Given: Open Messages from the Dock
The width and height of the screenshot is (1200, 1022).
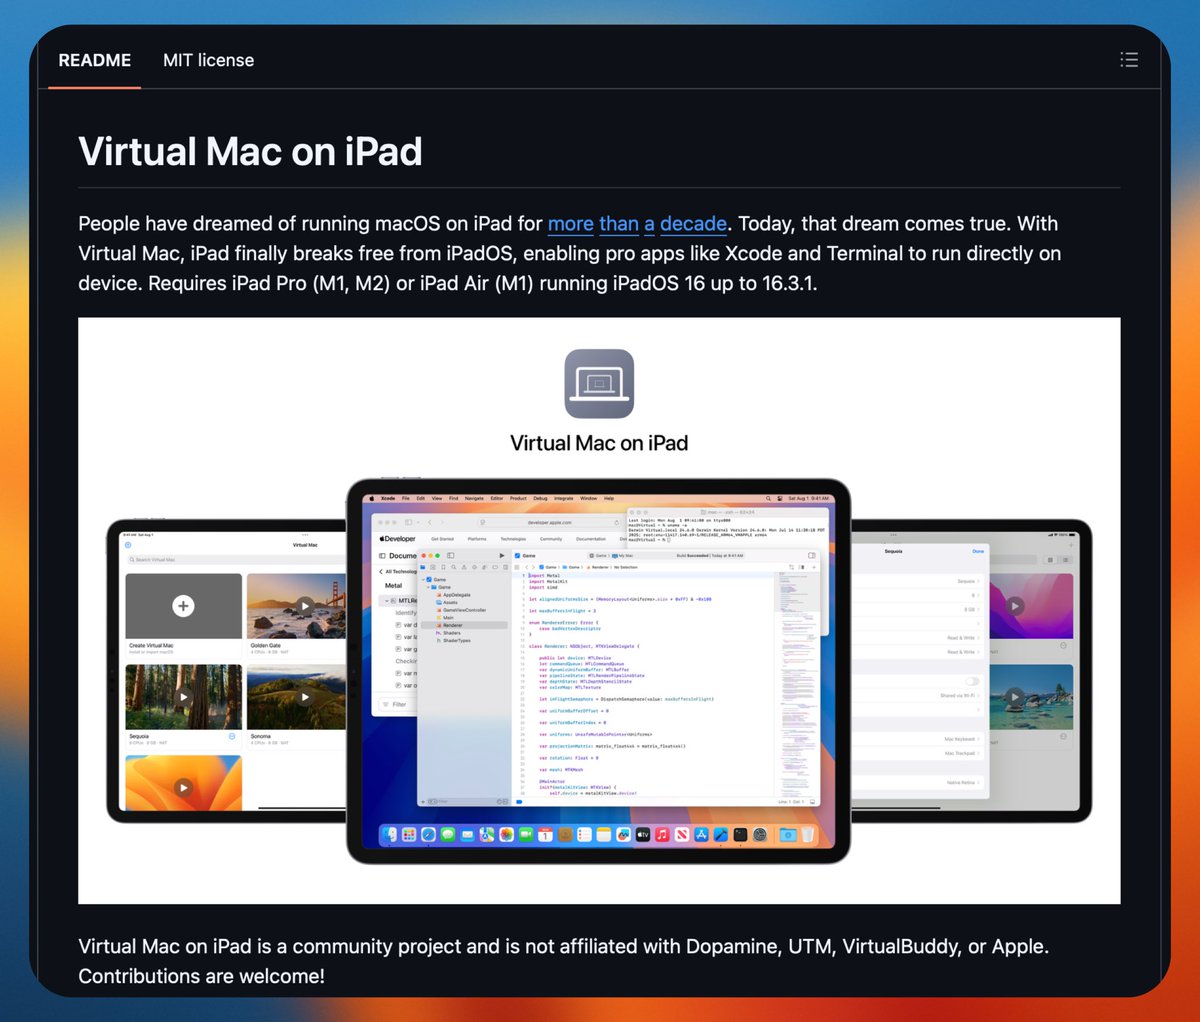Looking at the screenshot, I should click(448, 834).
